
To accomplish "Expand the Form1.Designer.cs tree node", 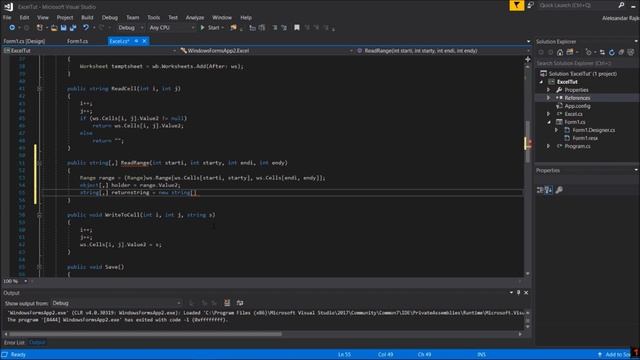I will click(x=556, y=130).
